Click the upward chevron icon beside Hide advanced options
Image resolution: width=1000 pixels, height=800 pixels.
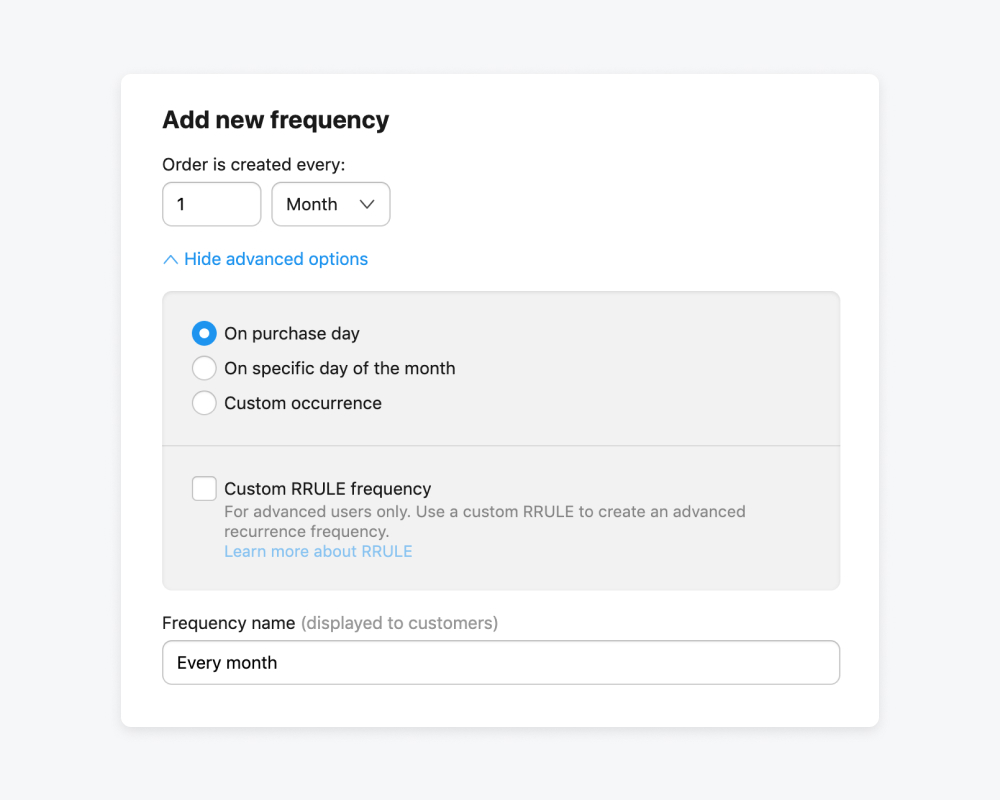tap(170, 259)
